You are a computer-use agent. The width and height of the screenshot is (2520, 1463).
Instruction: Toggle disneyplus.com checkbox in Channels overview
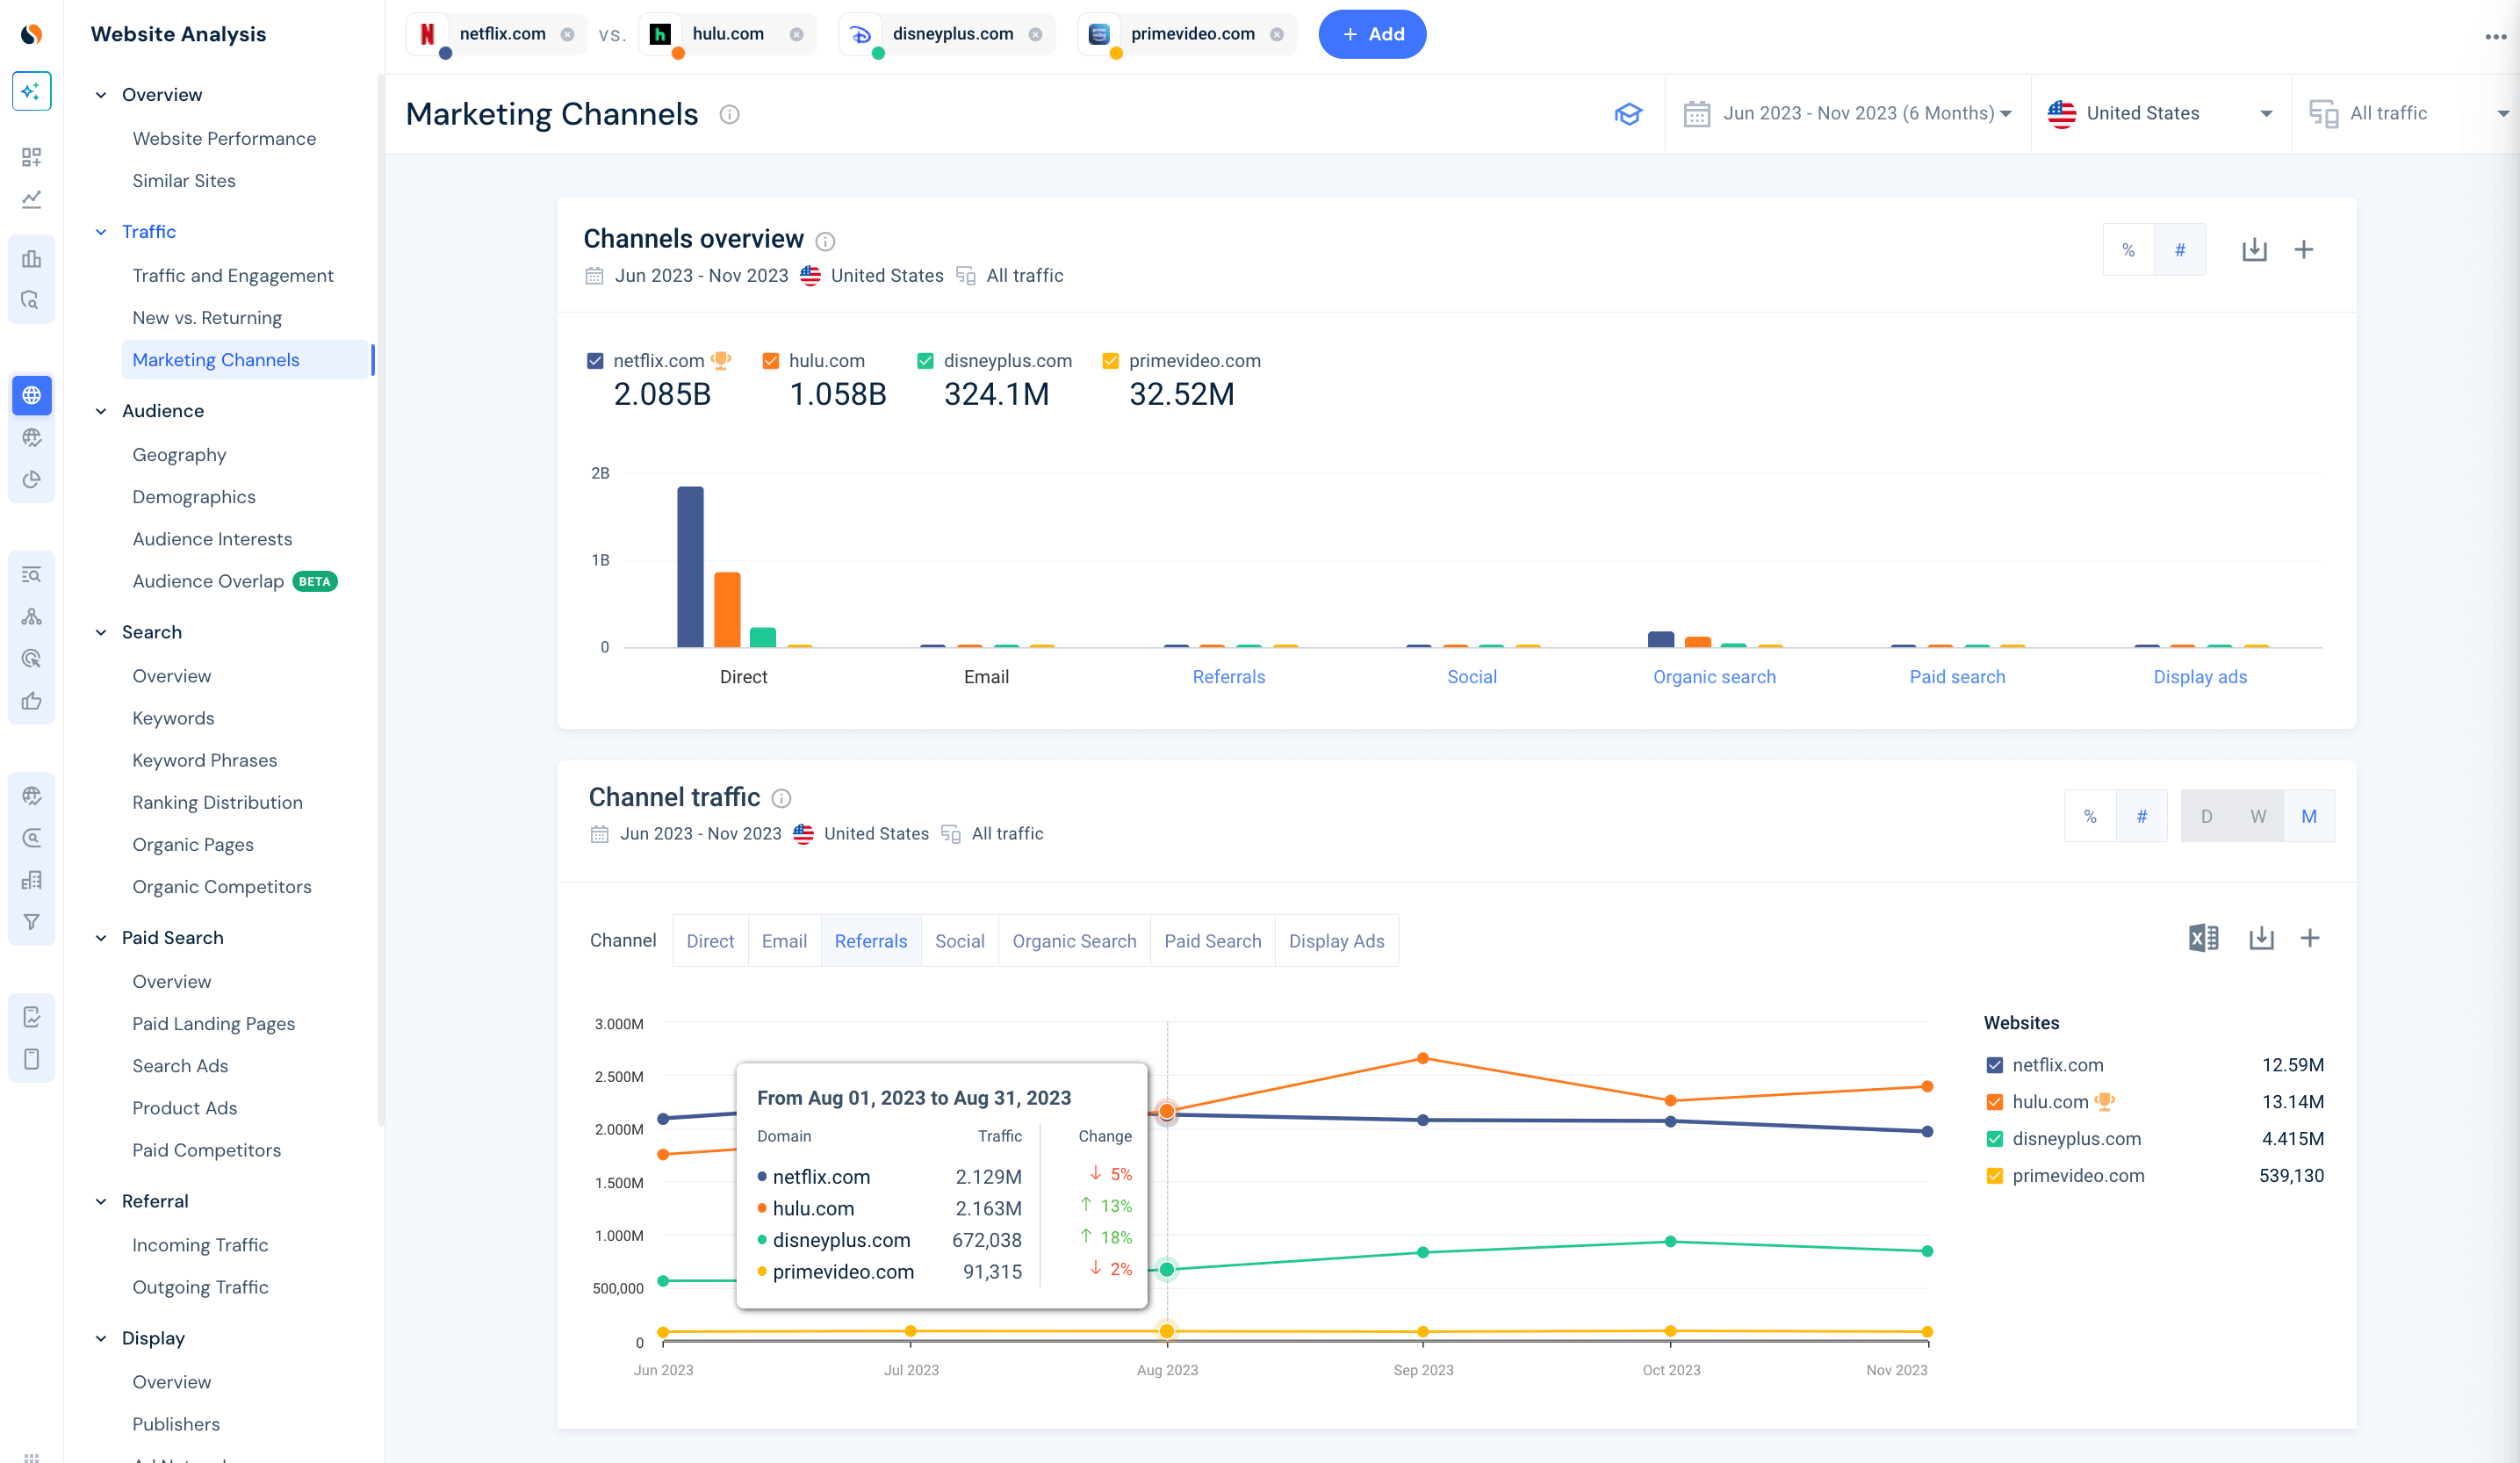point(925,361)
